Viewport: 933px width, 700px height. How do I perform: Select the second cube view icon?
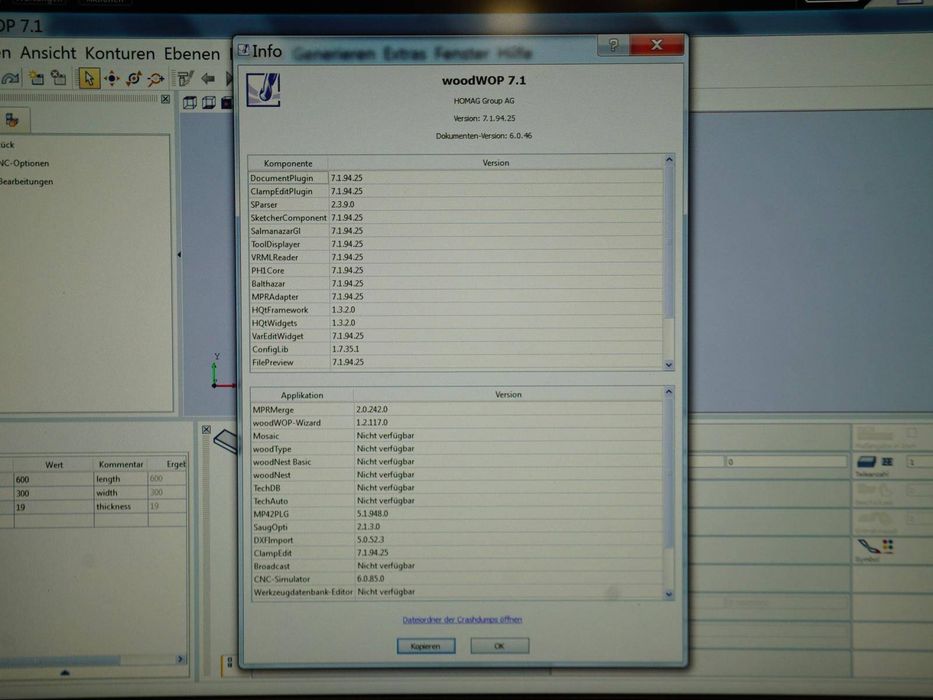tap(208, 102)
